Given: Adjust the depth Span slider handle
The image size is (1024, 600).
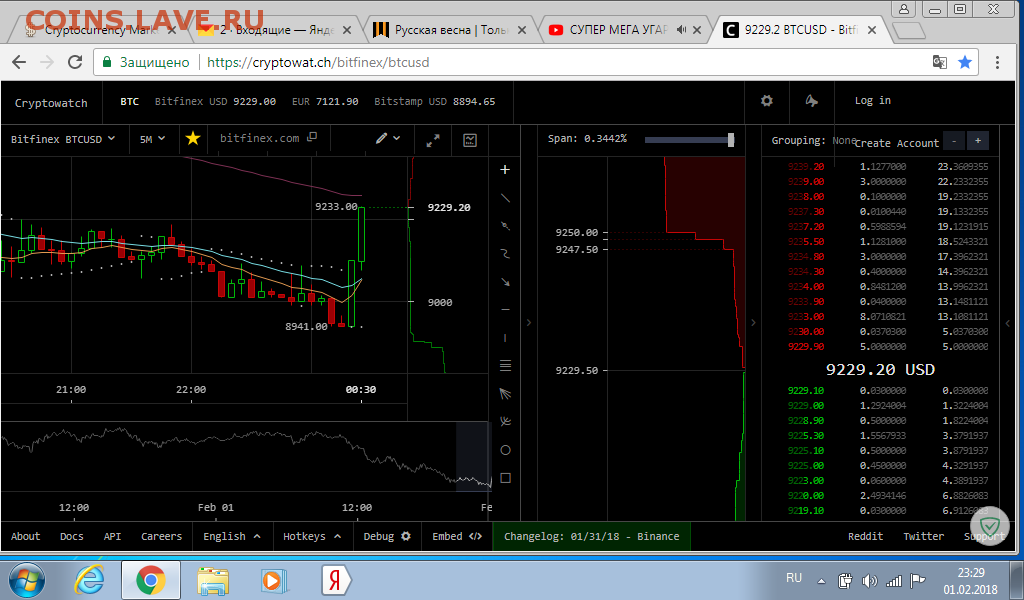Looking at the screenshot, I should click(731, 139).
